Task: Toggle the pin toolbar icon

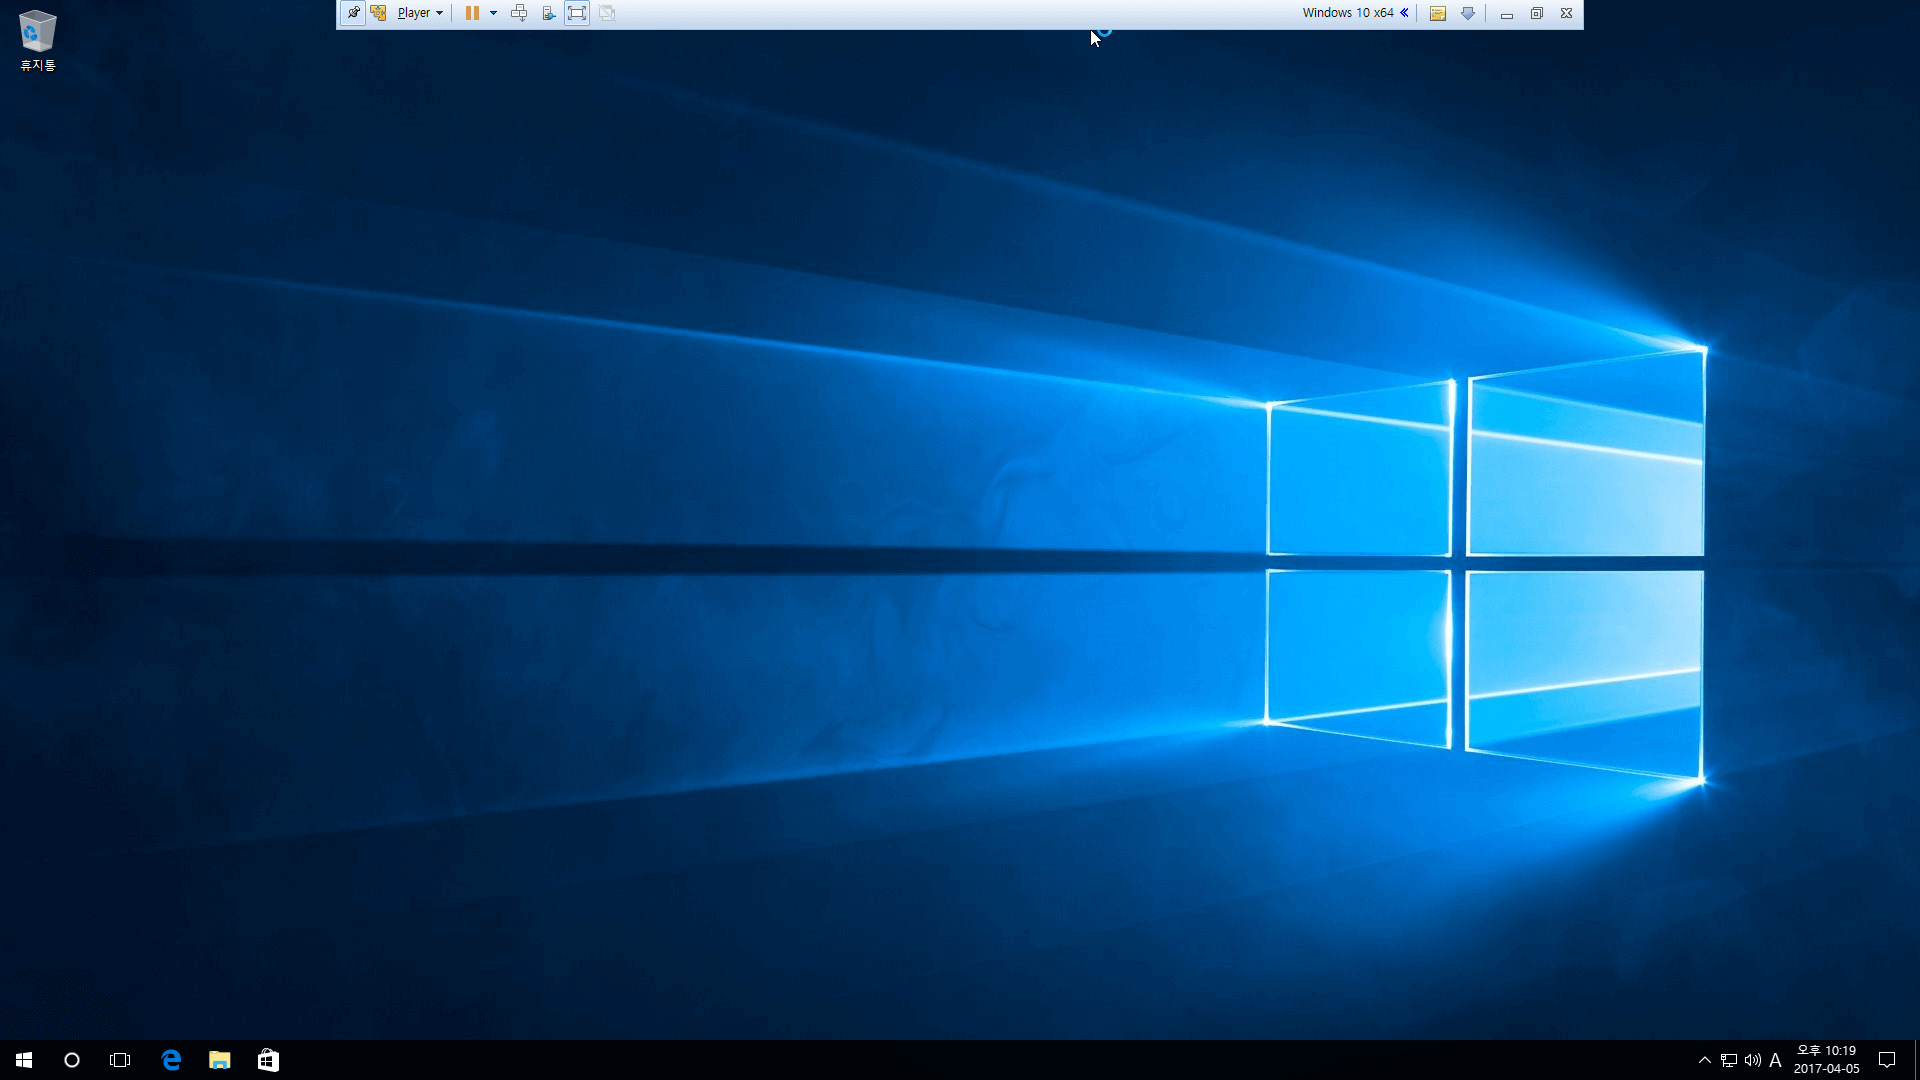Action: (353, 13)
